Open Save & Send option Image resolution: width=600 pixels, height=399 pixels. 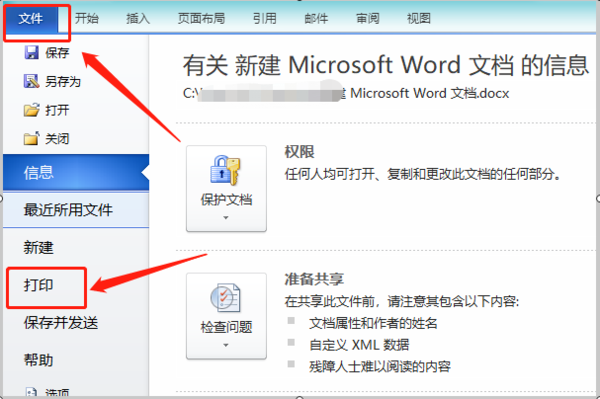61,322
